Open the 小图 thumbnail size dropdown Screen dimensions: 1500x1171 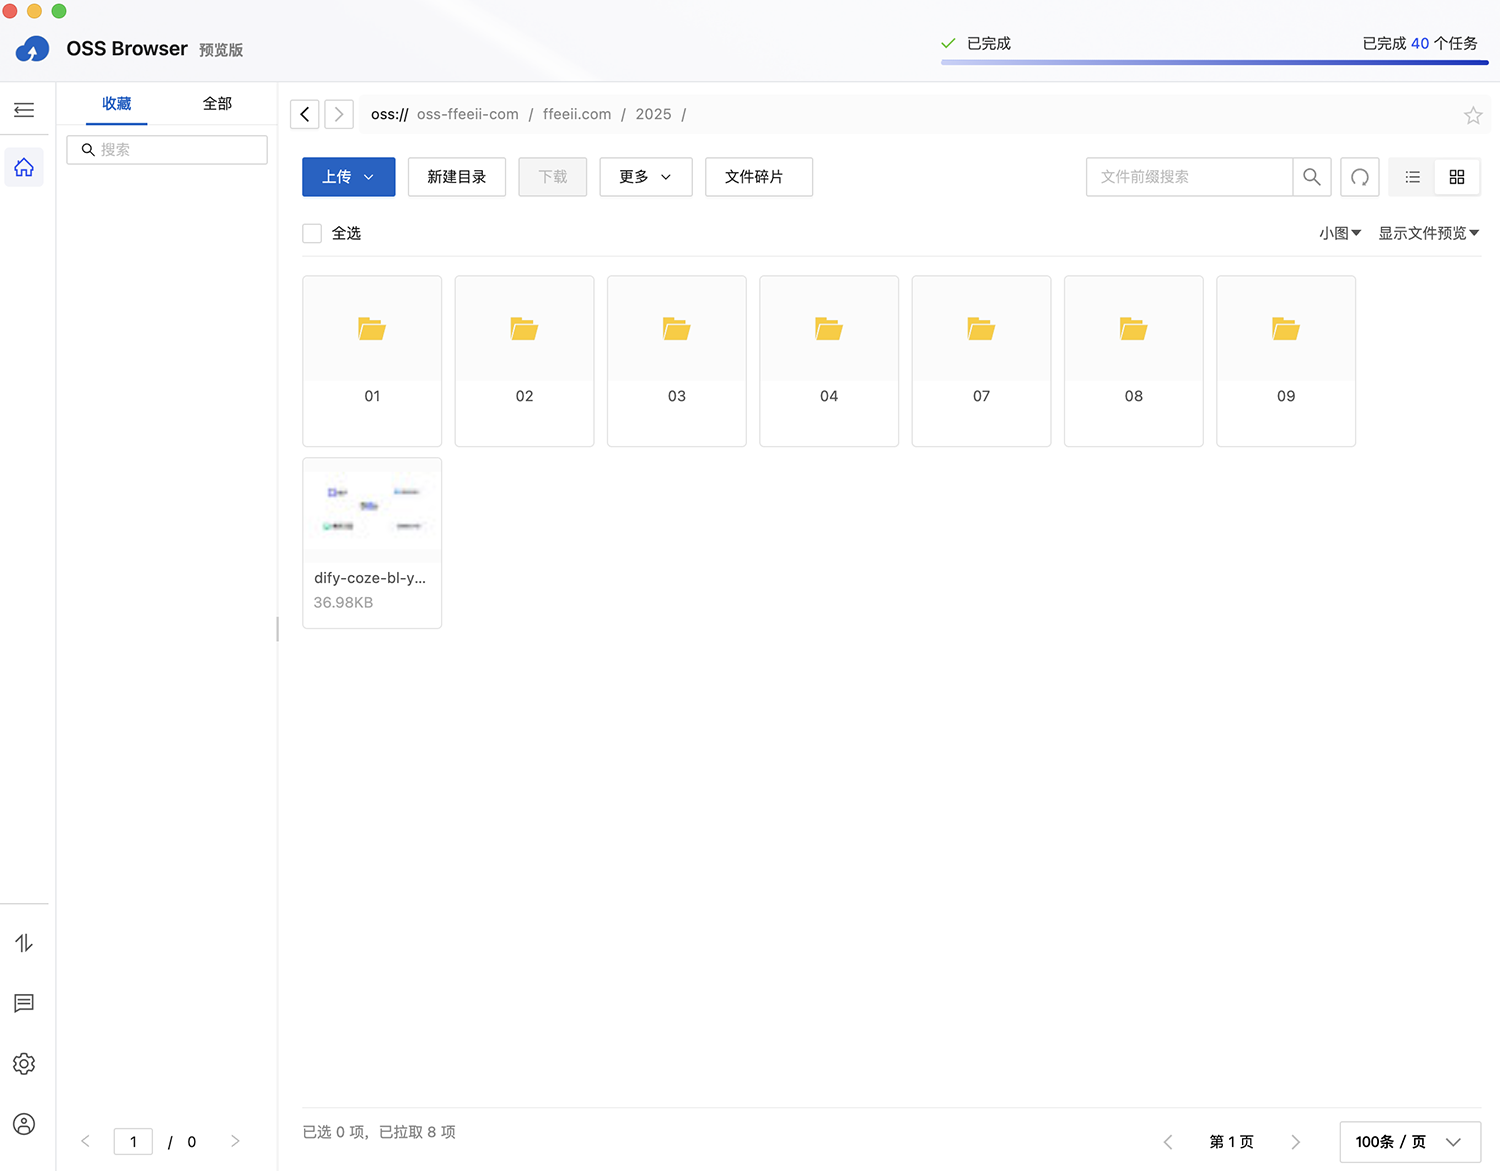1340,232
